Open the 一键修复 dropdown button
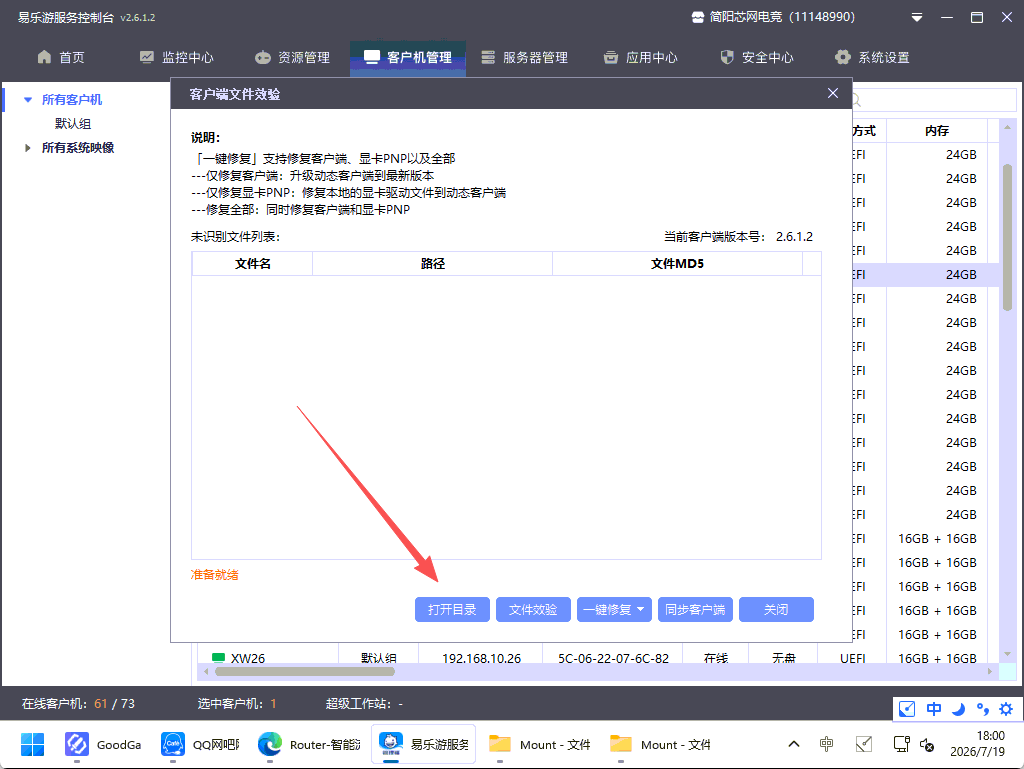 [614, 610]
